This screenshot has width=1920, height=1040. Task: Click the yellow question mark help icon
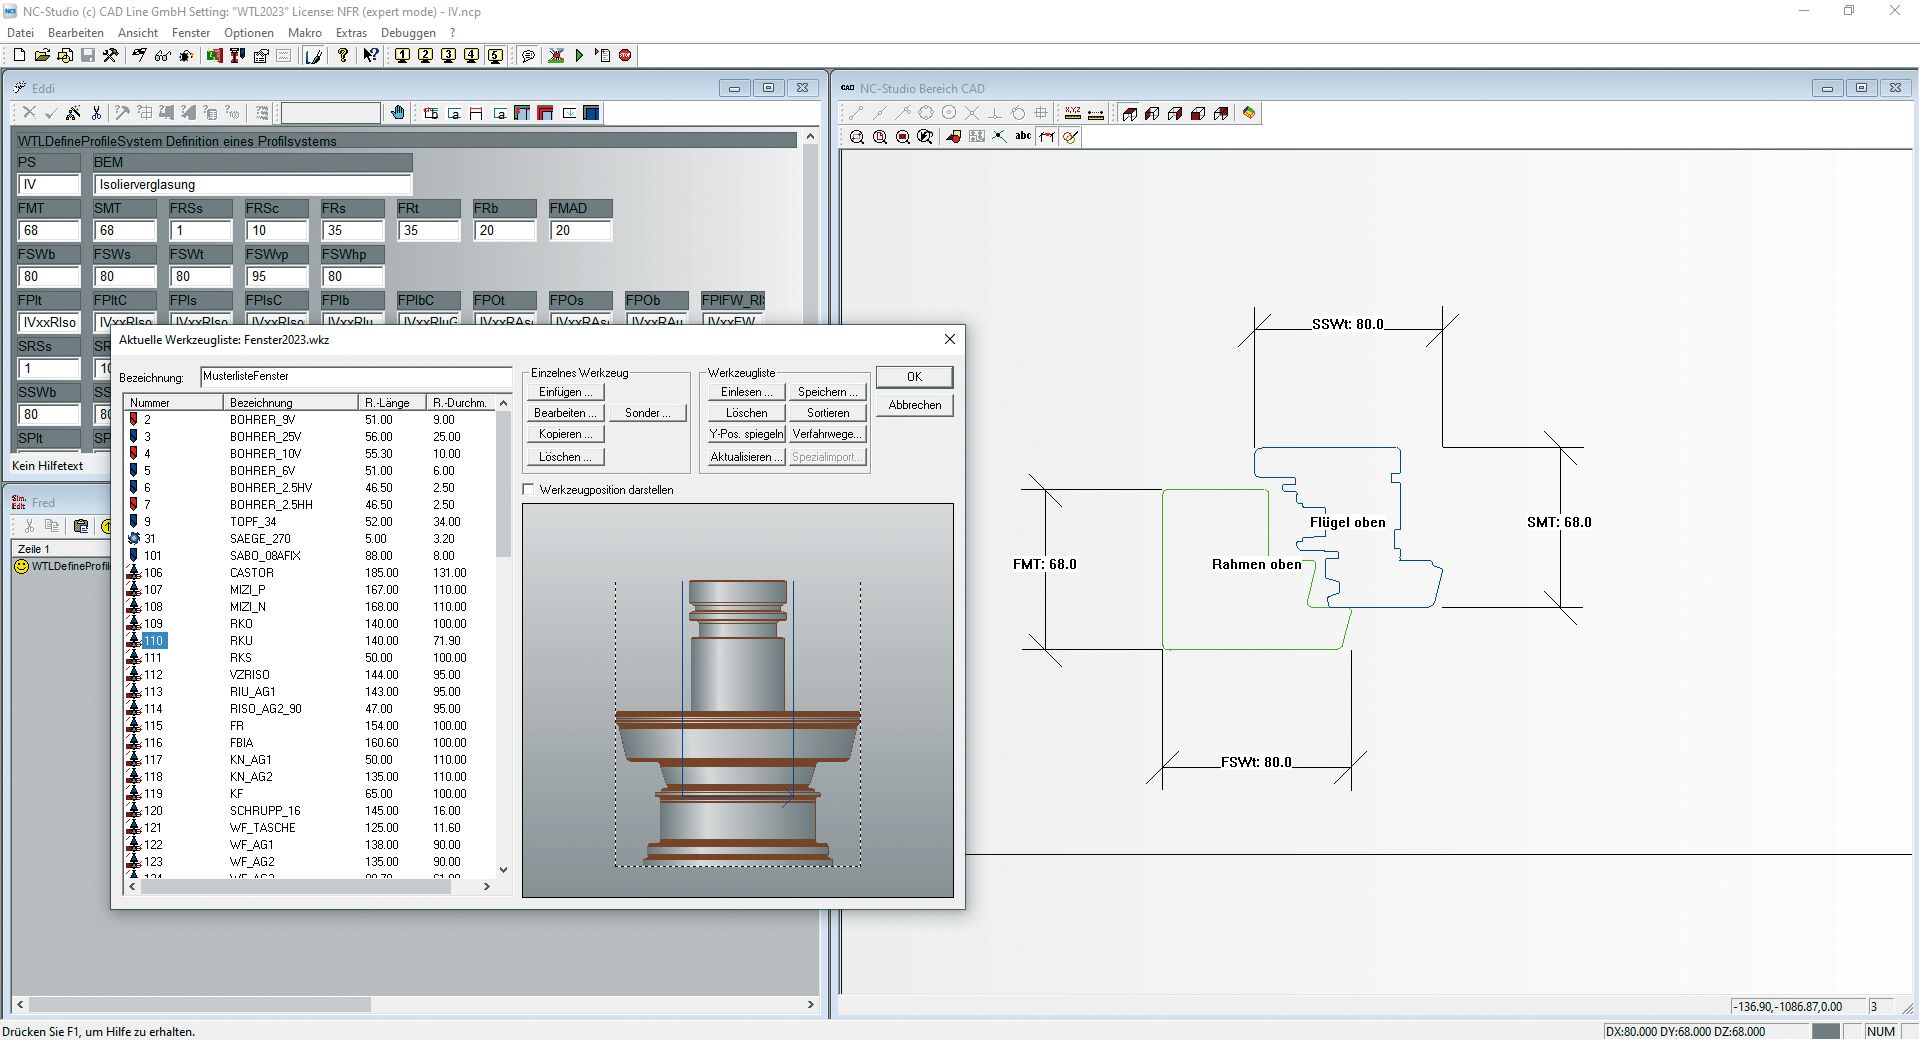pyautogui.click(x=343, y=56)
